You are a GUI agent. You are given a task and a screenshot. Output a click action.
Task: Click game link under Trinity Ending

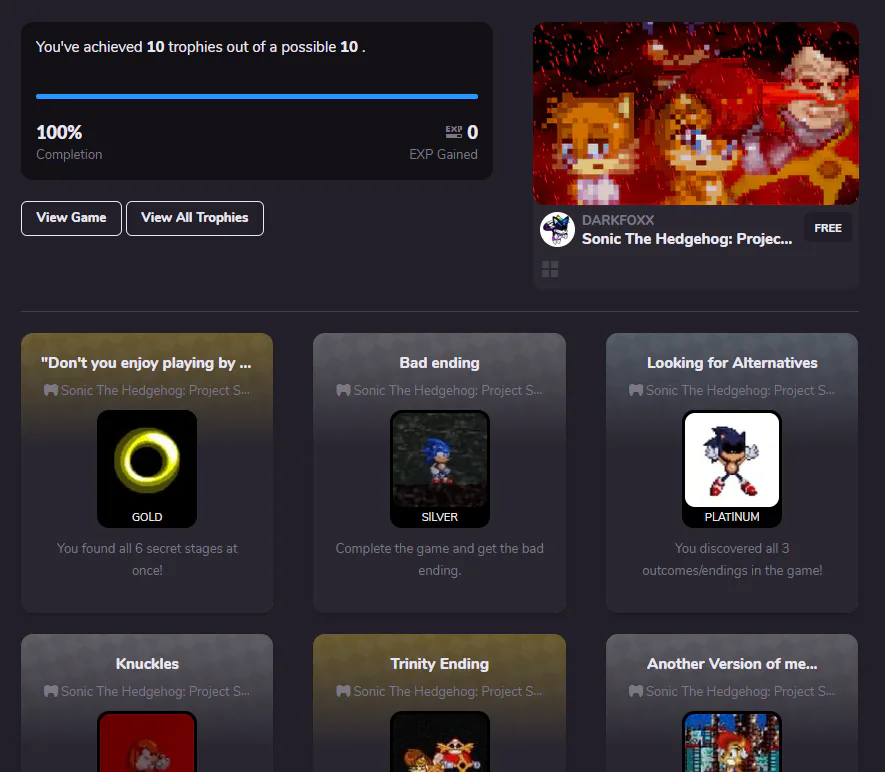(x=448, y=691)
